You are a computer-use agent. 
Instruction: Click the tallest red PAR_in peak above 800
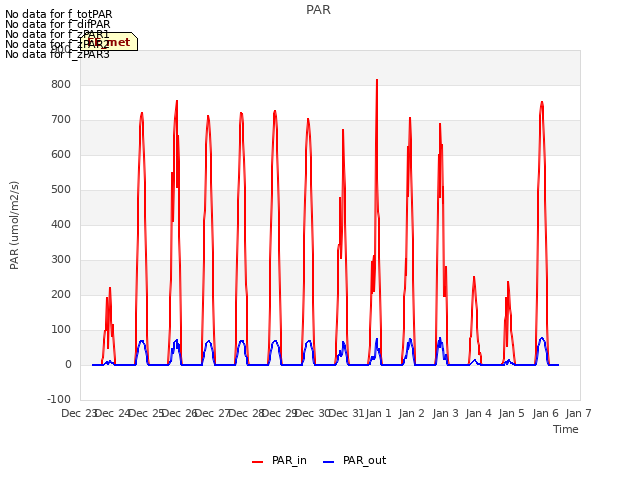[377, 81]
